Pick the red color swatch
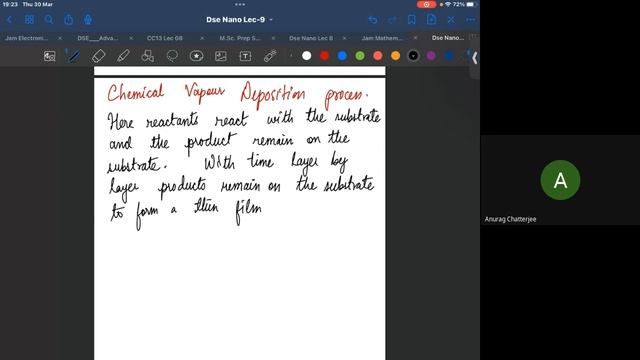 (x=324, y=56)
